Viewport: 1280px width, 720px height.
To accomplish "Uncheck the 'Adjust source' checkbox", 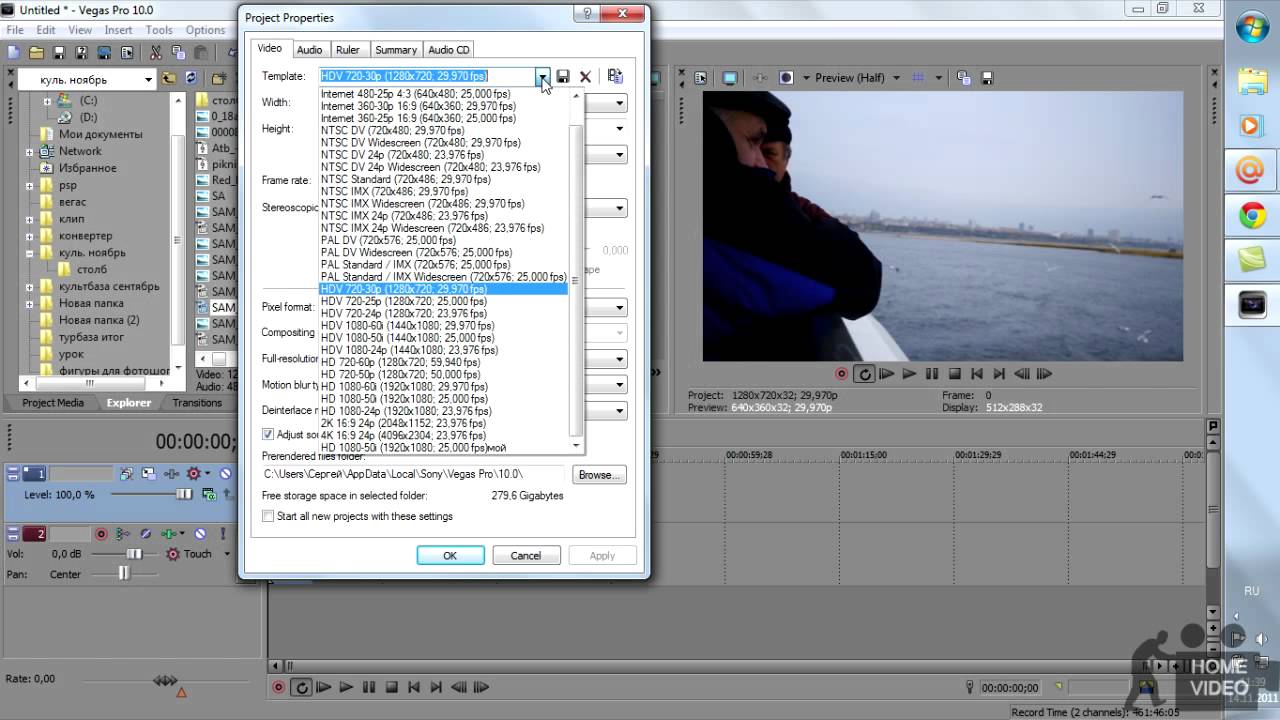I will tap(268, 434).
